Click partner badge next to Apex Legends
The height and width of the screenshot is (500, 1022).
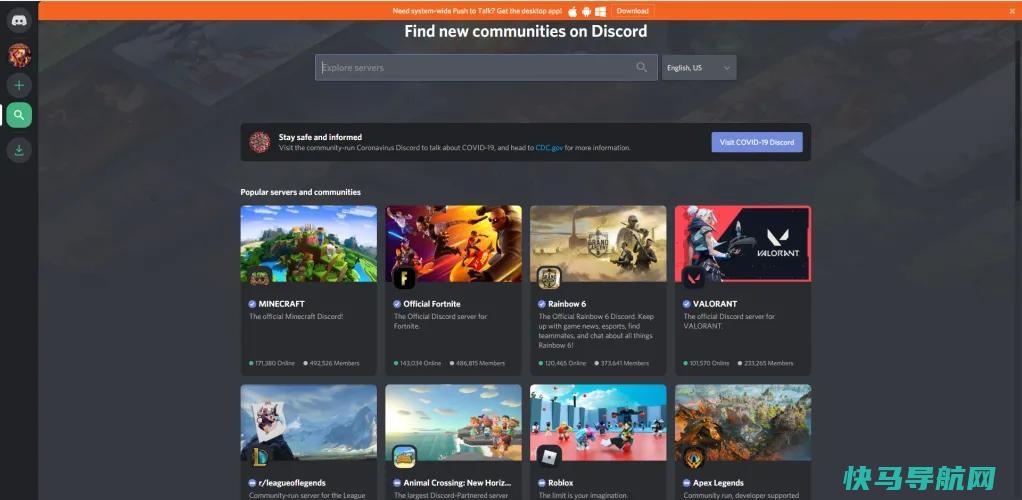pyautogui.click(x=686, y=483)
